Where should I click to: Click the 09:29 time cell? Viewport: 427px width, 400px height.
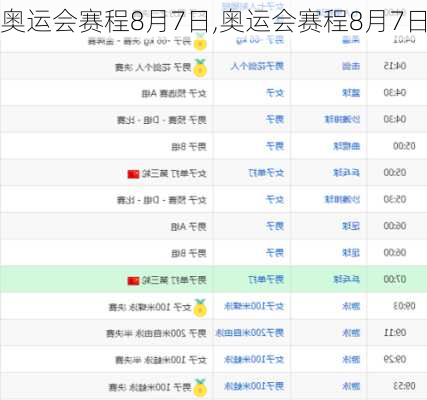(395, 359)
